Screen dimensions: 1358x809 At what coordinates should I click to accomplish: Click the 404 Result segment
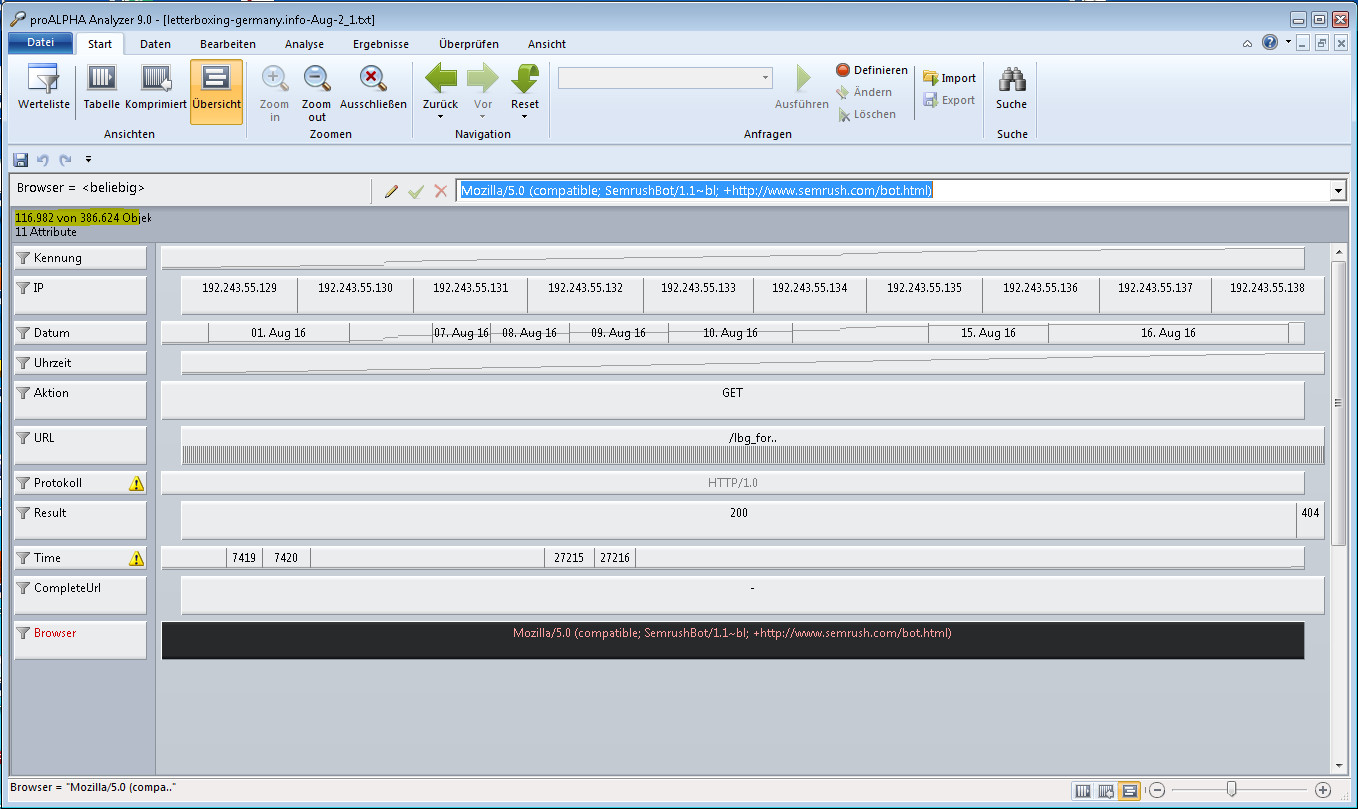1310,513
